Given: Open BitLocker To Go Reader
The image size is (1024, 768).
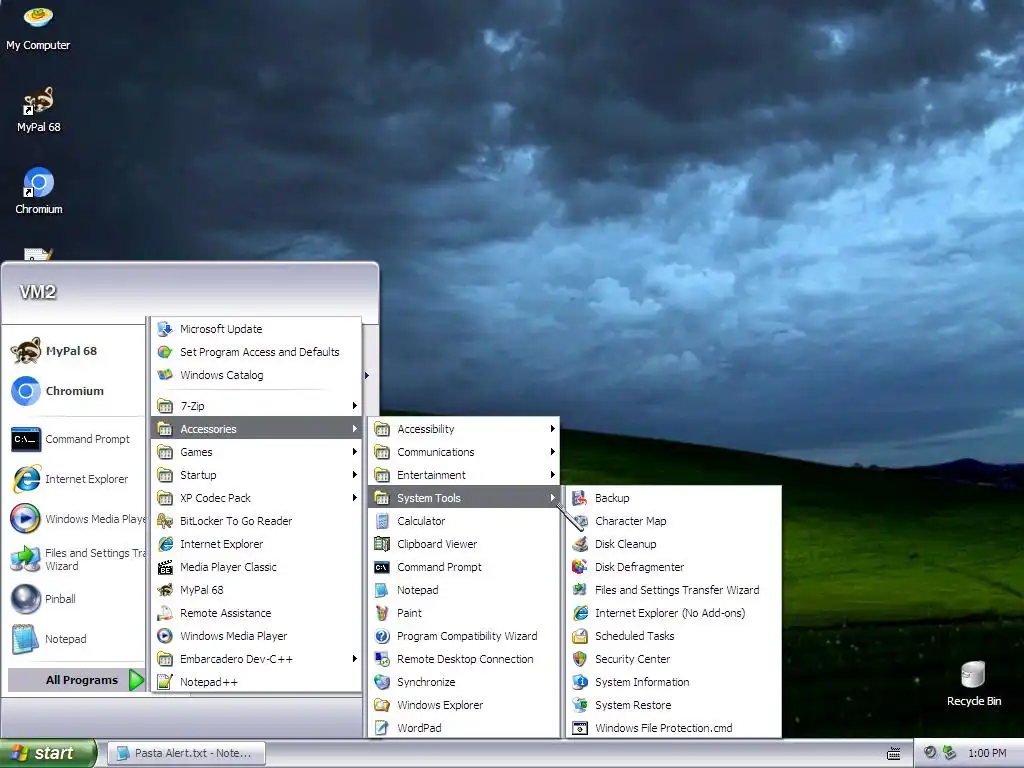Looking at the screenshot, I should pyautogui.click(x=256, y=520).
